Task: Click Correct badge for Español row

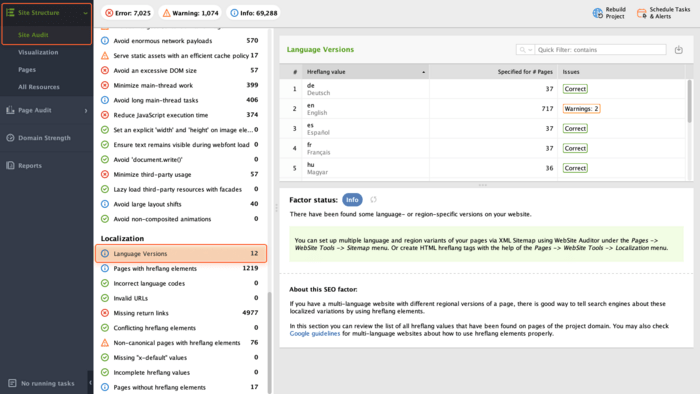Action: coord(575,129)
